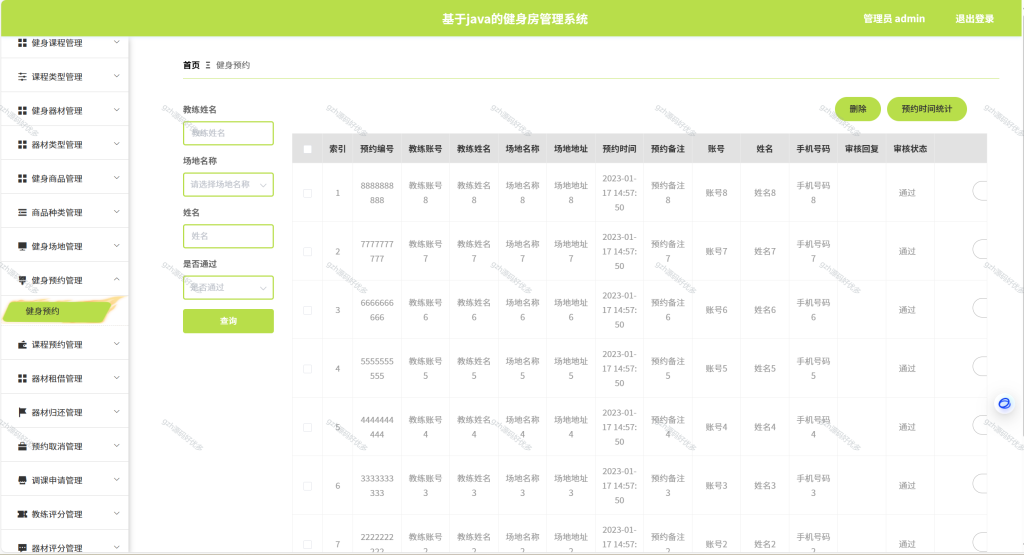
Task: Open the 商品种类管理 menu
Action: [x=65, y=212]
